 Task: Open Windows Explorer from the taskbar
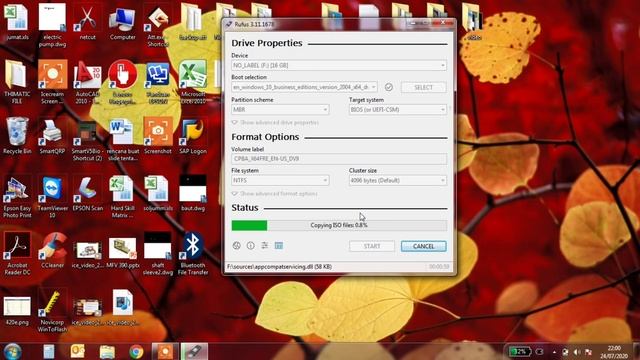click(107, 351)
